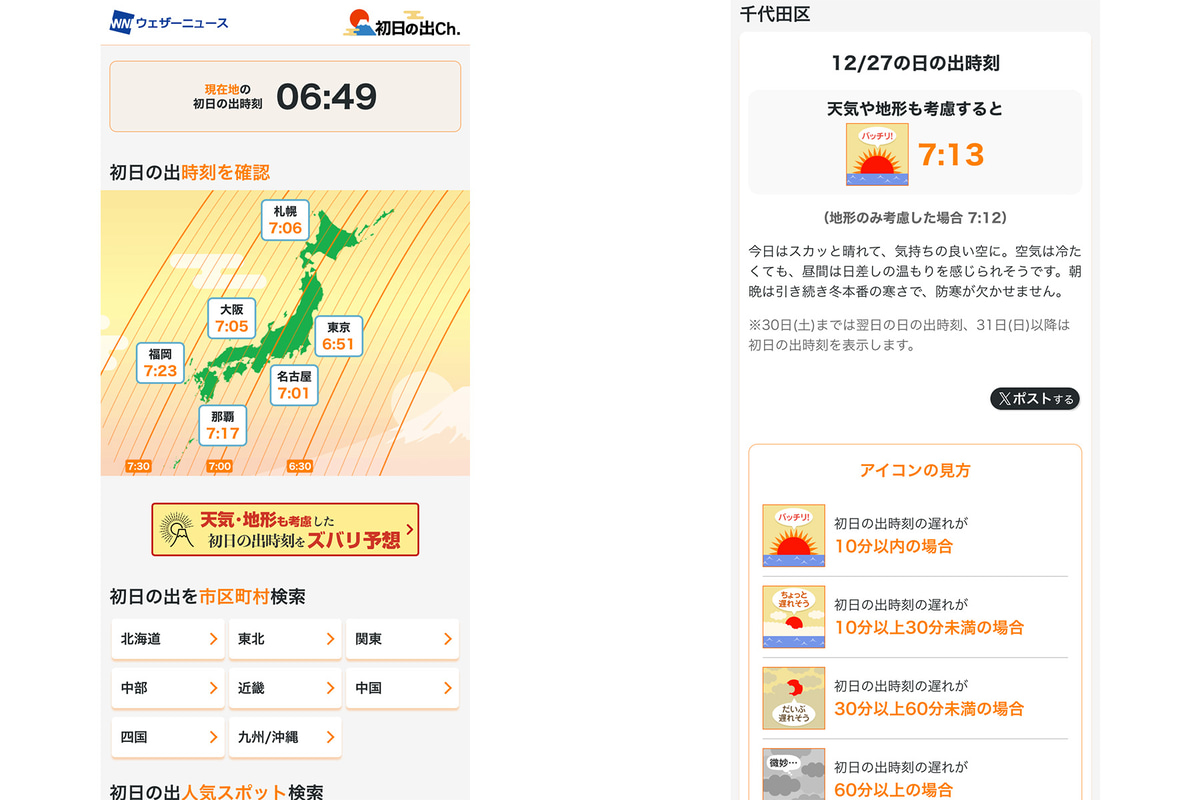Select the 福岡 7:23 map label
The image size is (1200, 800).
tap(160, 363)
